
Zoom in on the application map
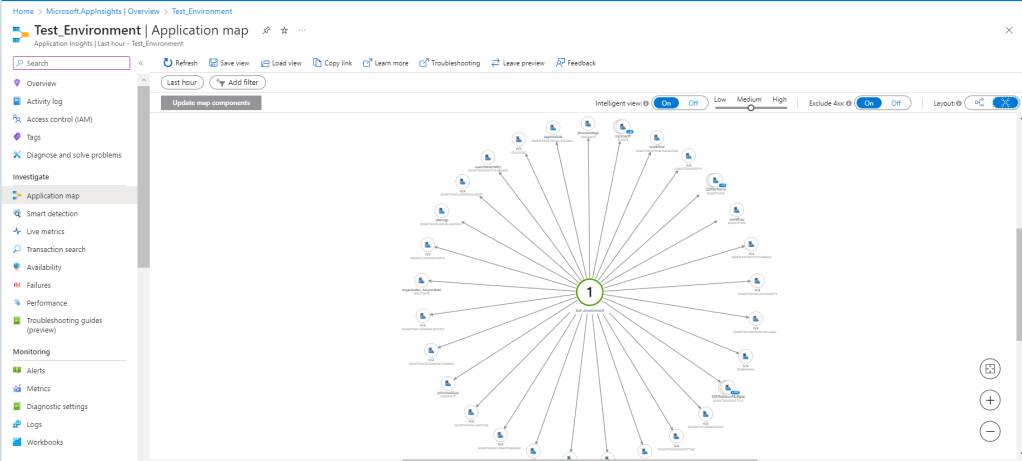990,400
